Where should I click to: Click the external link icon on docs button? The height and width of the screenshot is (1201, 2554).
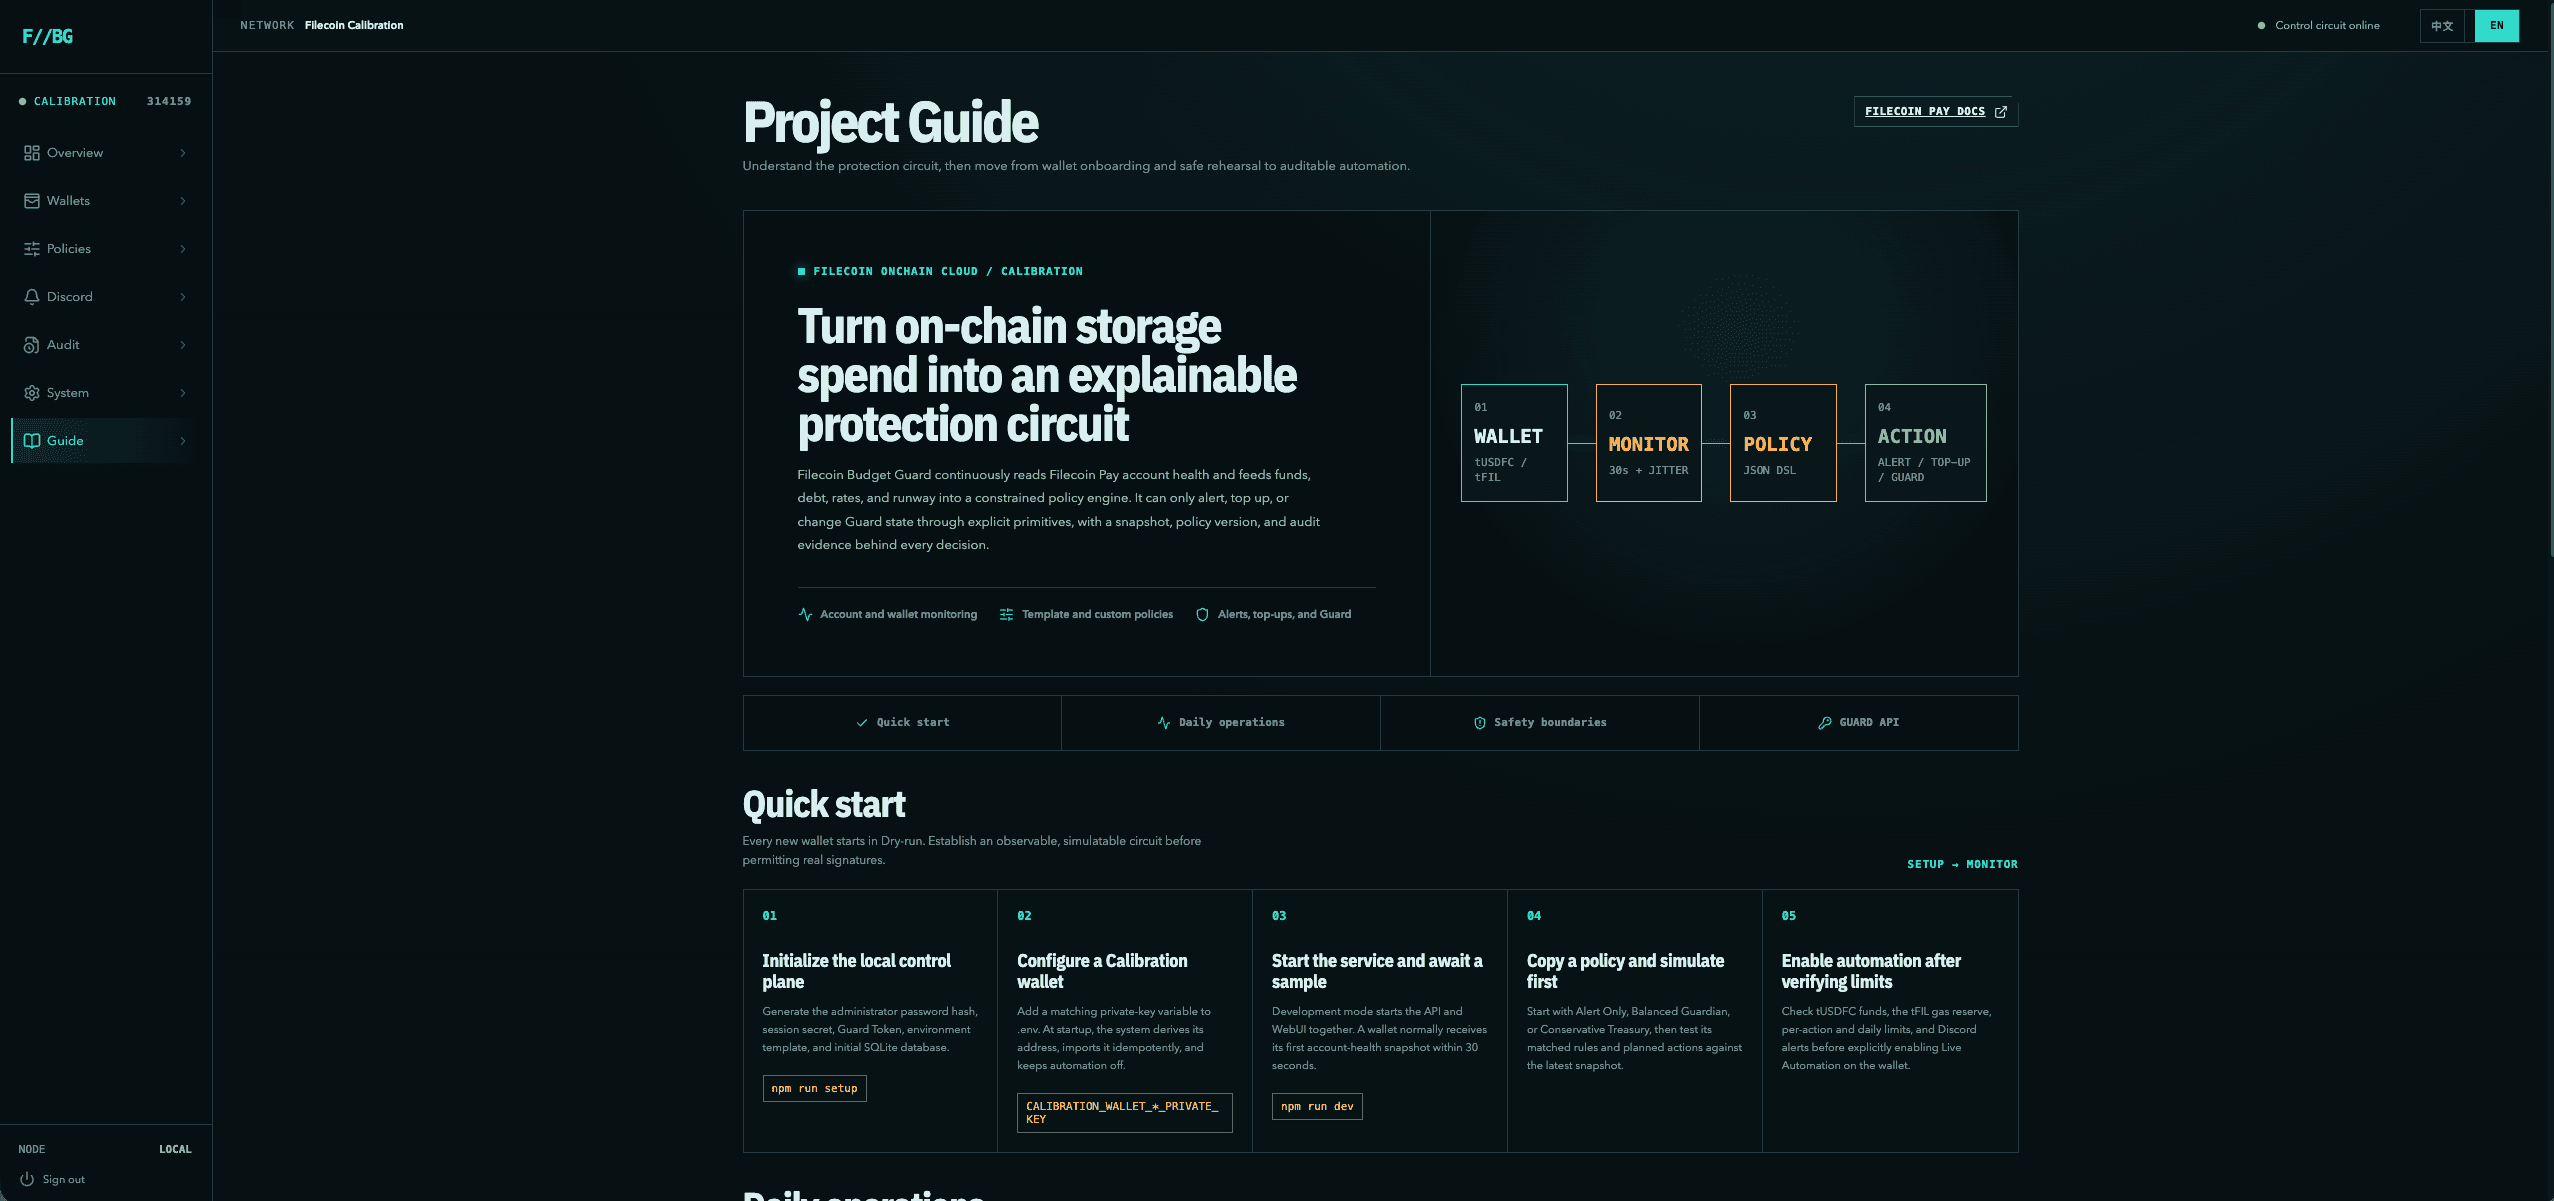[2001, 112]
